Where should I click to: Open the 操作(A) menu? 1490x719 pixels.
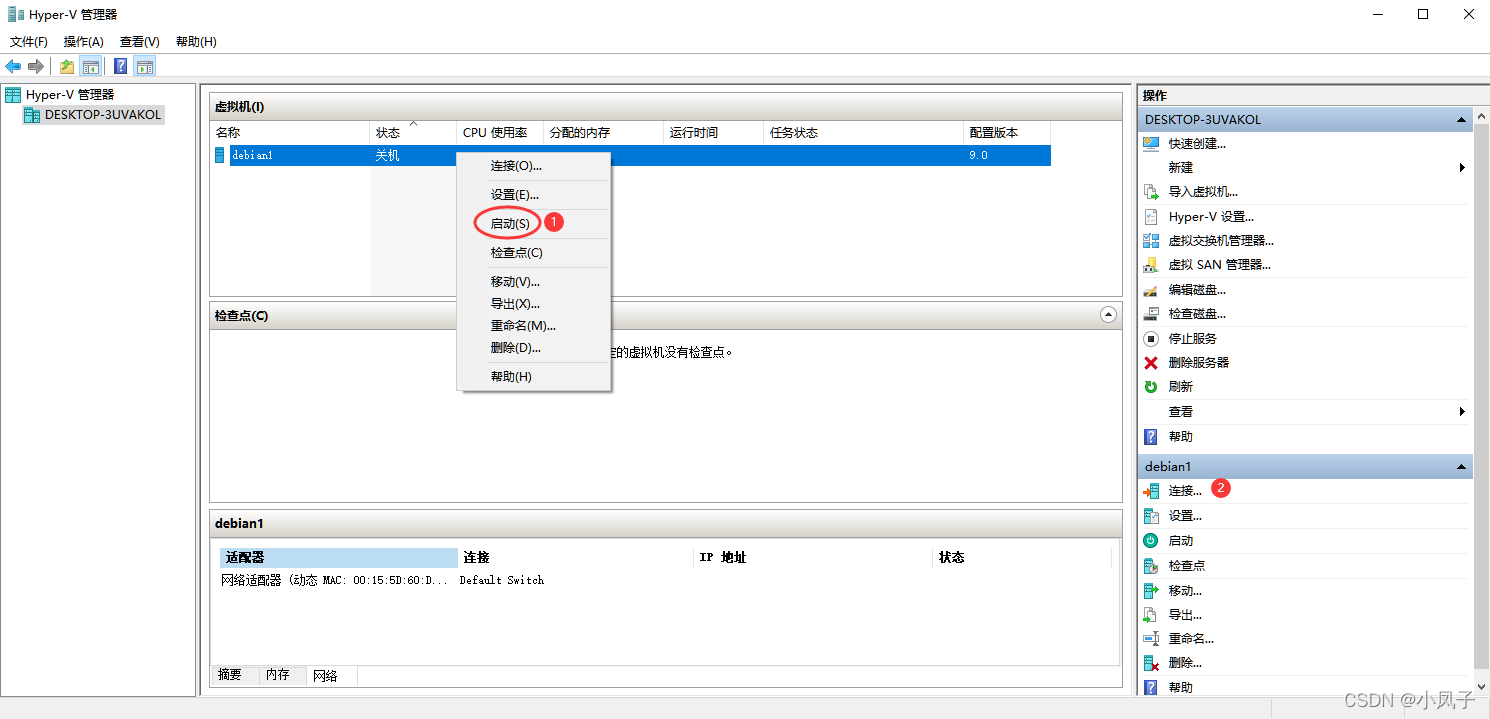click(x=84, y=42)
